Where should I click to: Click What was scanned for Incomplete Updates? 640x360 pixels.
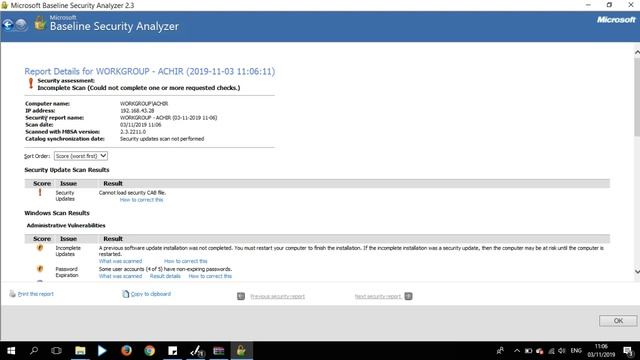pyautogui.click(x=120, y=261)
